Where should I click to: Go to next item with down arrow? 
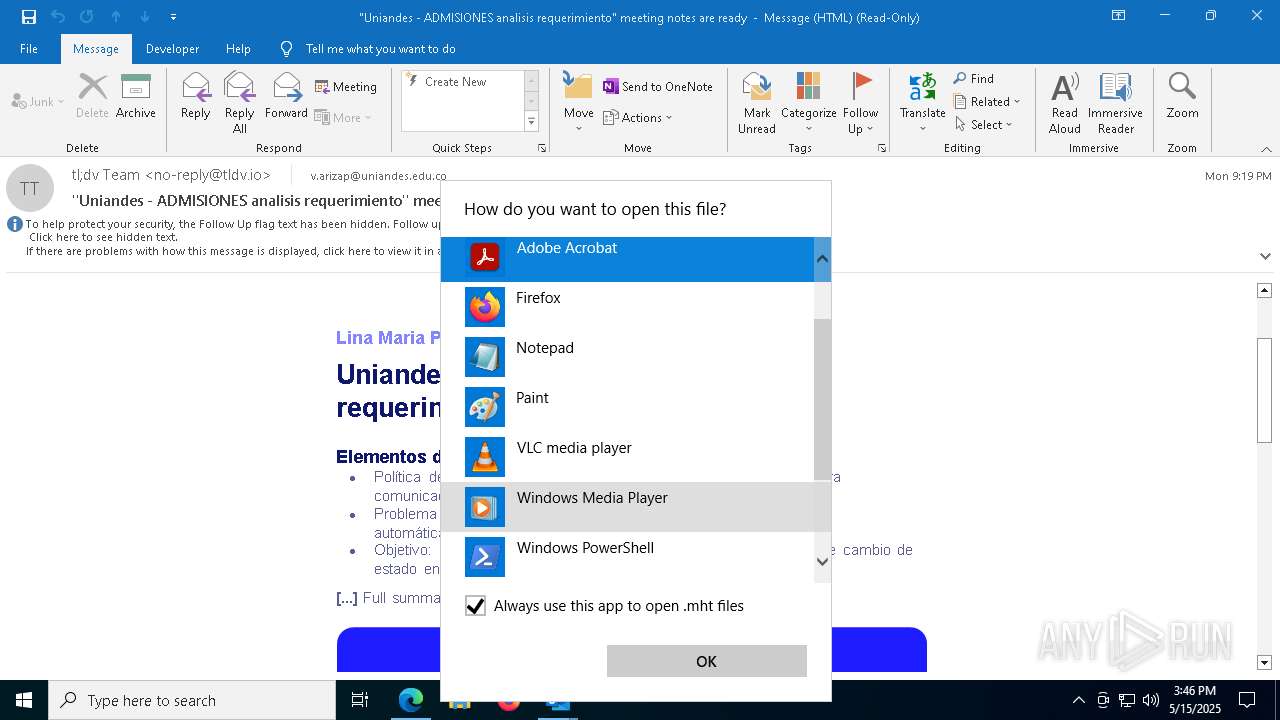[145, 17]
